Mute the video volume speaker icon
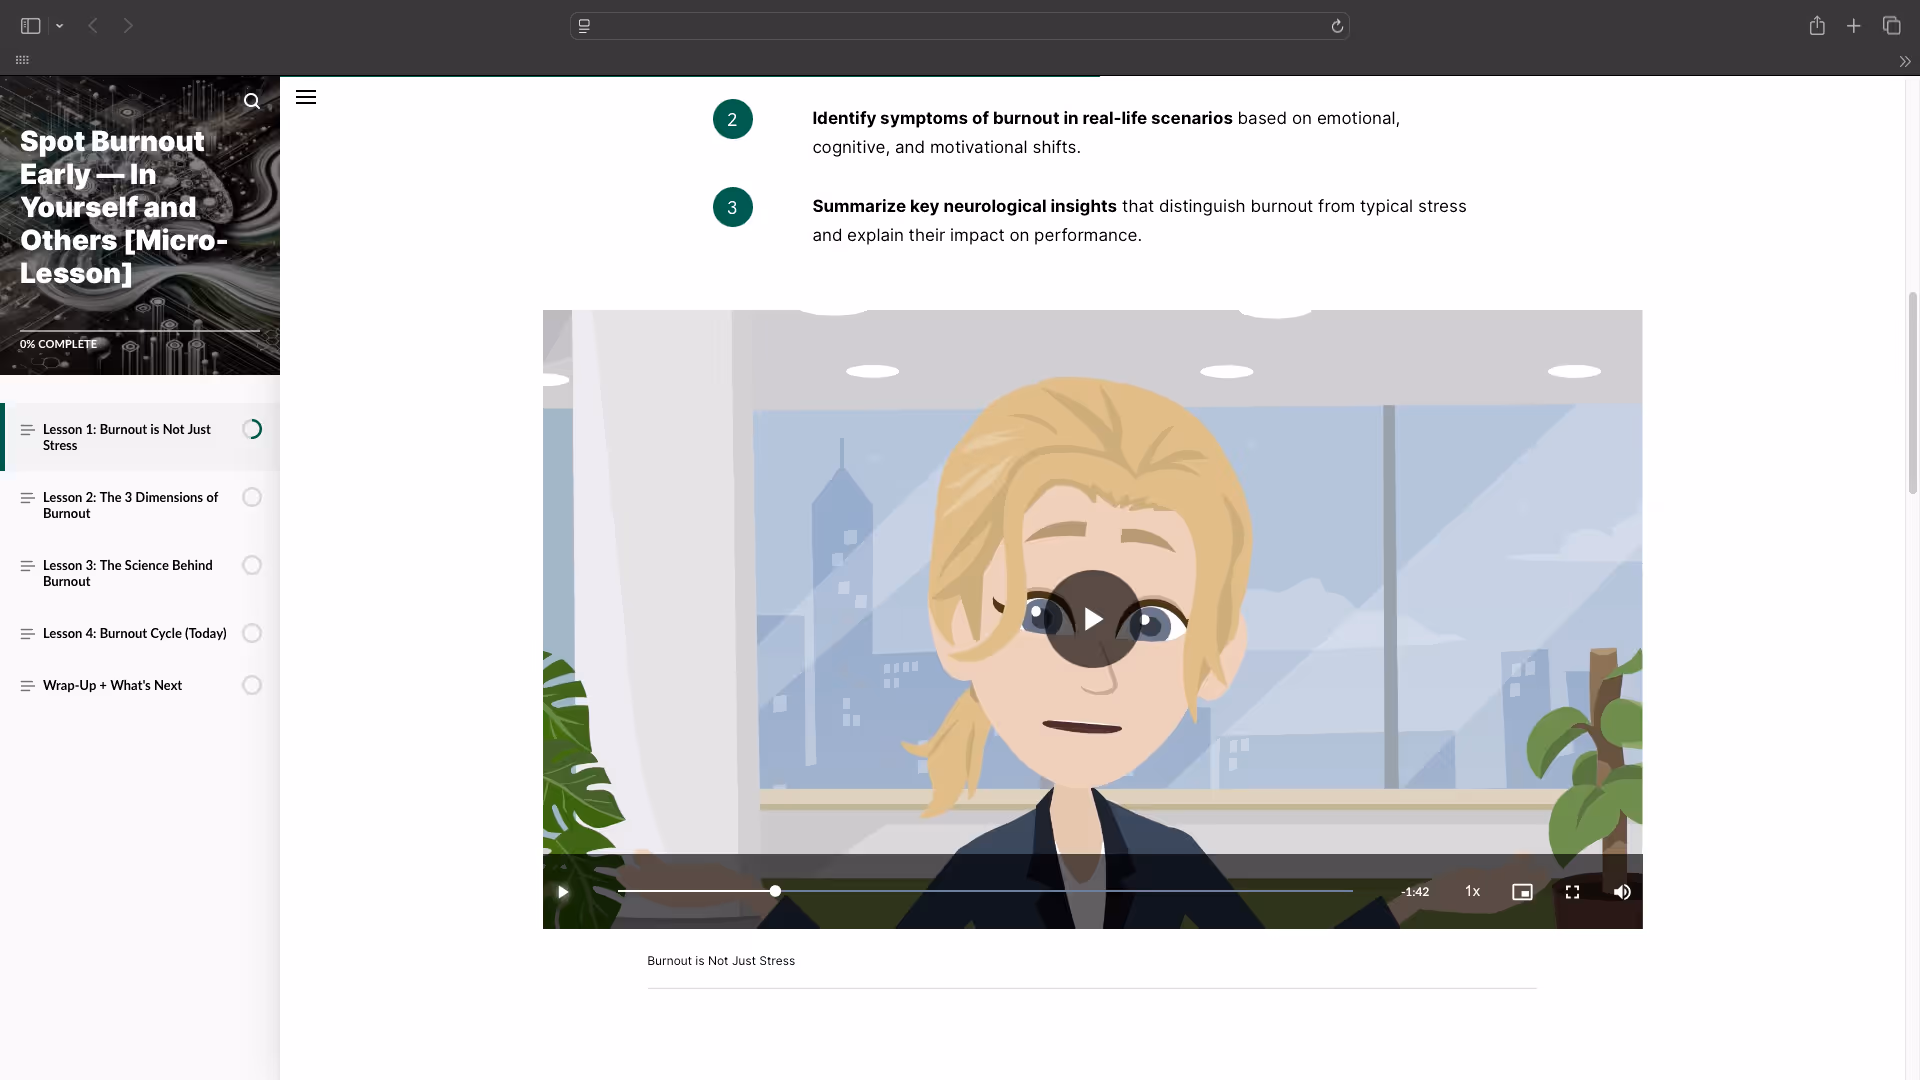This screenshot has height=1080, width=1920. click(1622, 892)
